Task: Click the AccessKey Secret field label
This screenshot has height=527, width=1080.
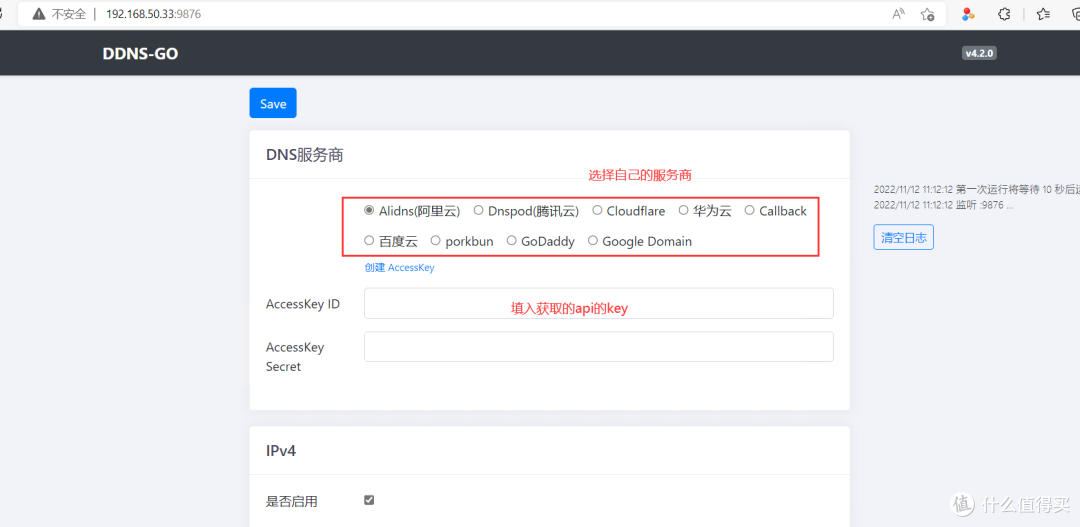Action: [295, 357]
